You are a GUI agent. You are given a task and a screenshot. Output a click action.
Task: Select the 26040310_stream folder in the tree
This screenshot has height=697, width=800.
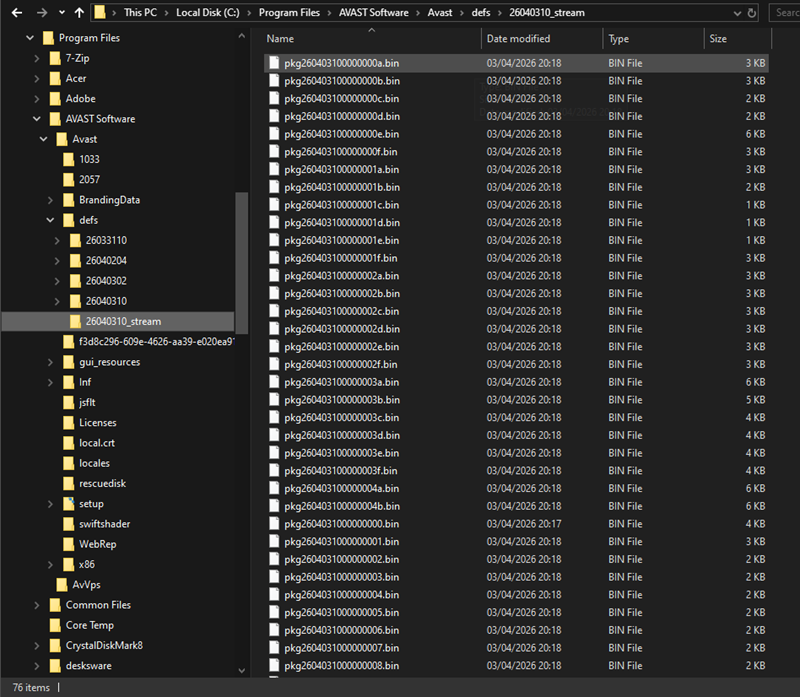[122, 321]
